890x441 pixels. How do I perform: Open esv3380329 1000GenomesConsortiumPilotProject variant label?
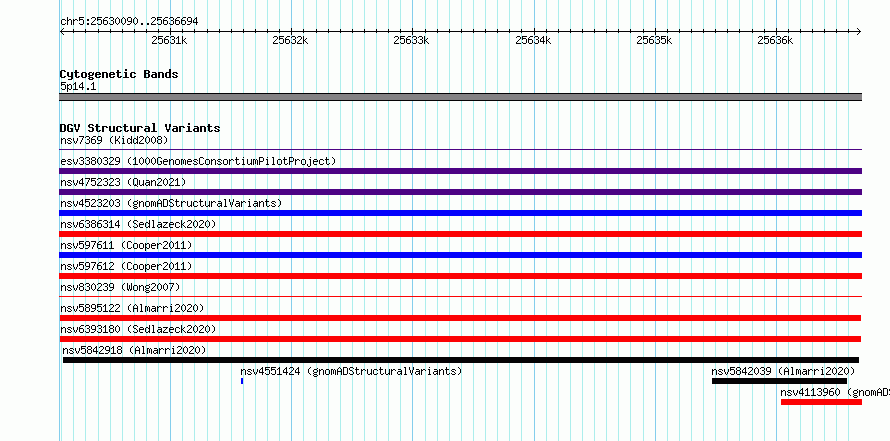click(198, 161)
